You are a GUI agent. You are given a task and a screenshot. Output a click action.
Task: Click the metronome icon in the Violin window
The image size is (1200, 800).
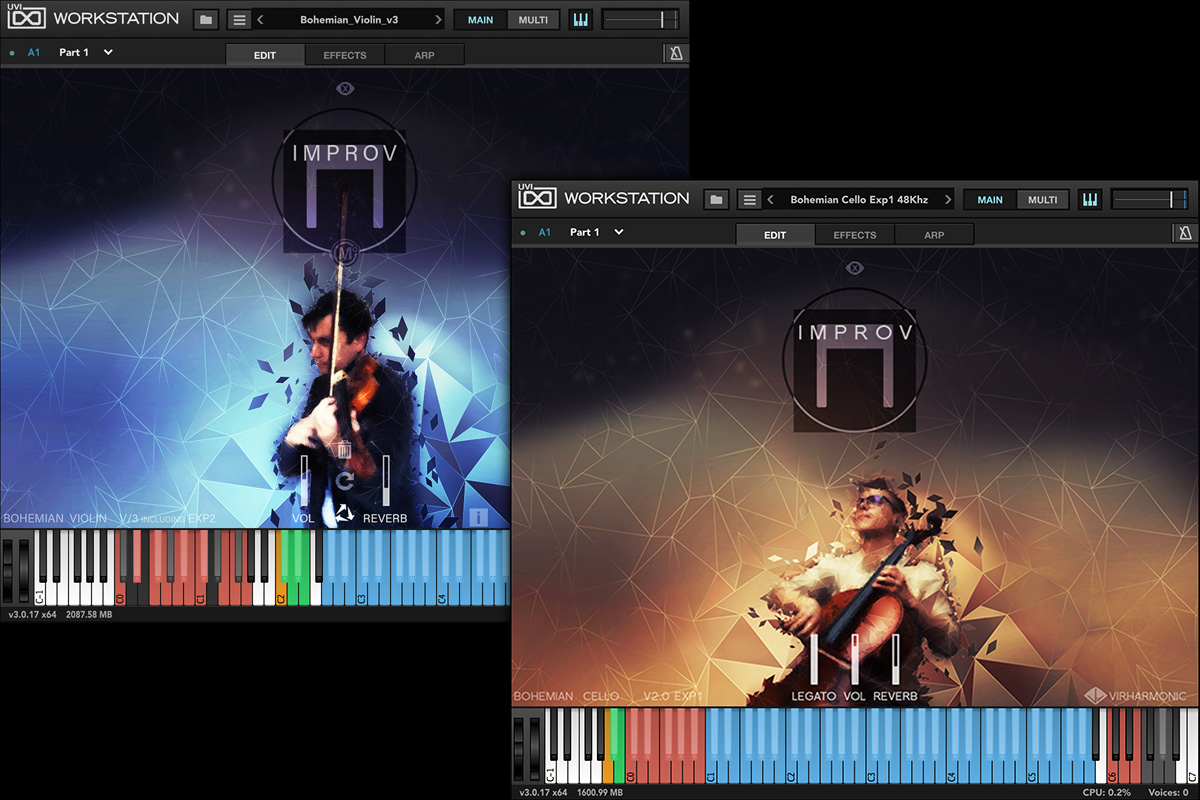pyautogui.click(x=676, y=54)
